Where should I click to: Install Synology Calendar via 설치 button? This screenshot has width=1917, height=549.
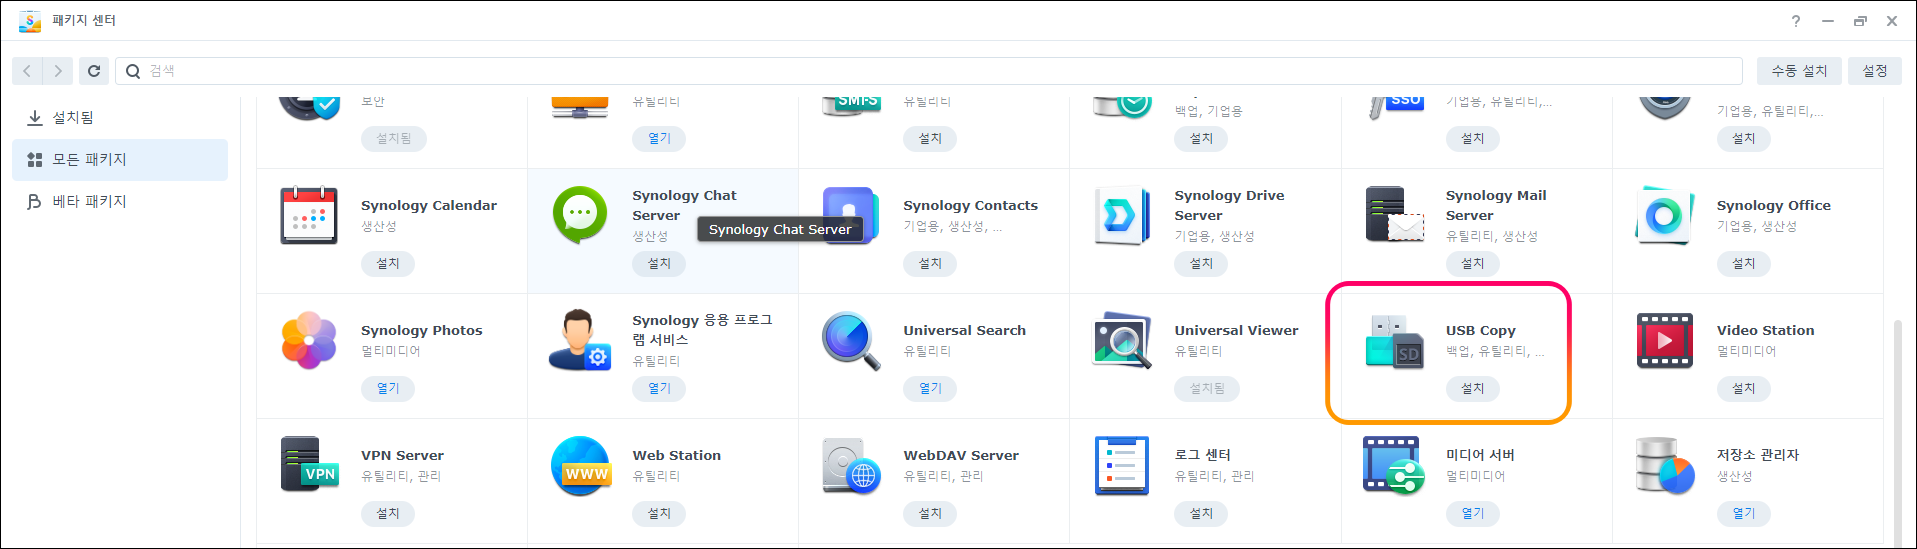pos(387,263)
